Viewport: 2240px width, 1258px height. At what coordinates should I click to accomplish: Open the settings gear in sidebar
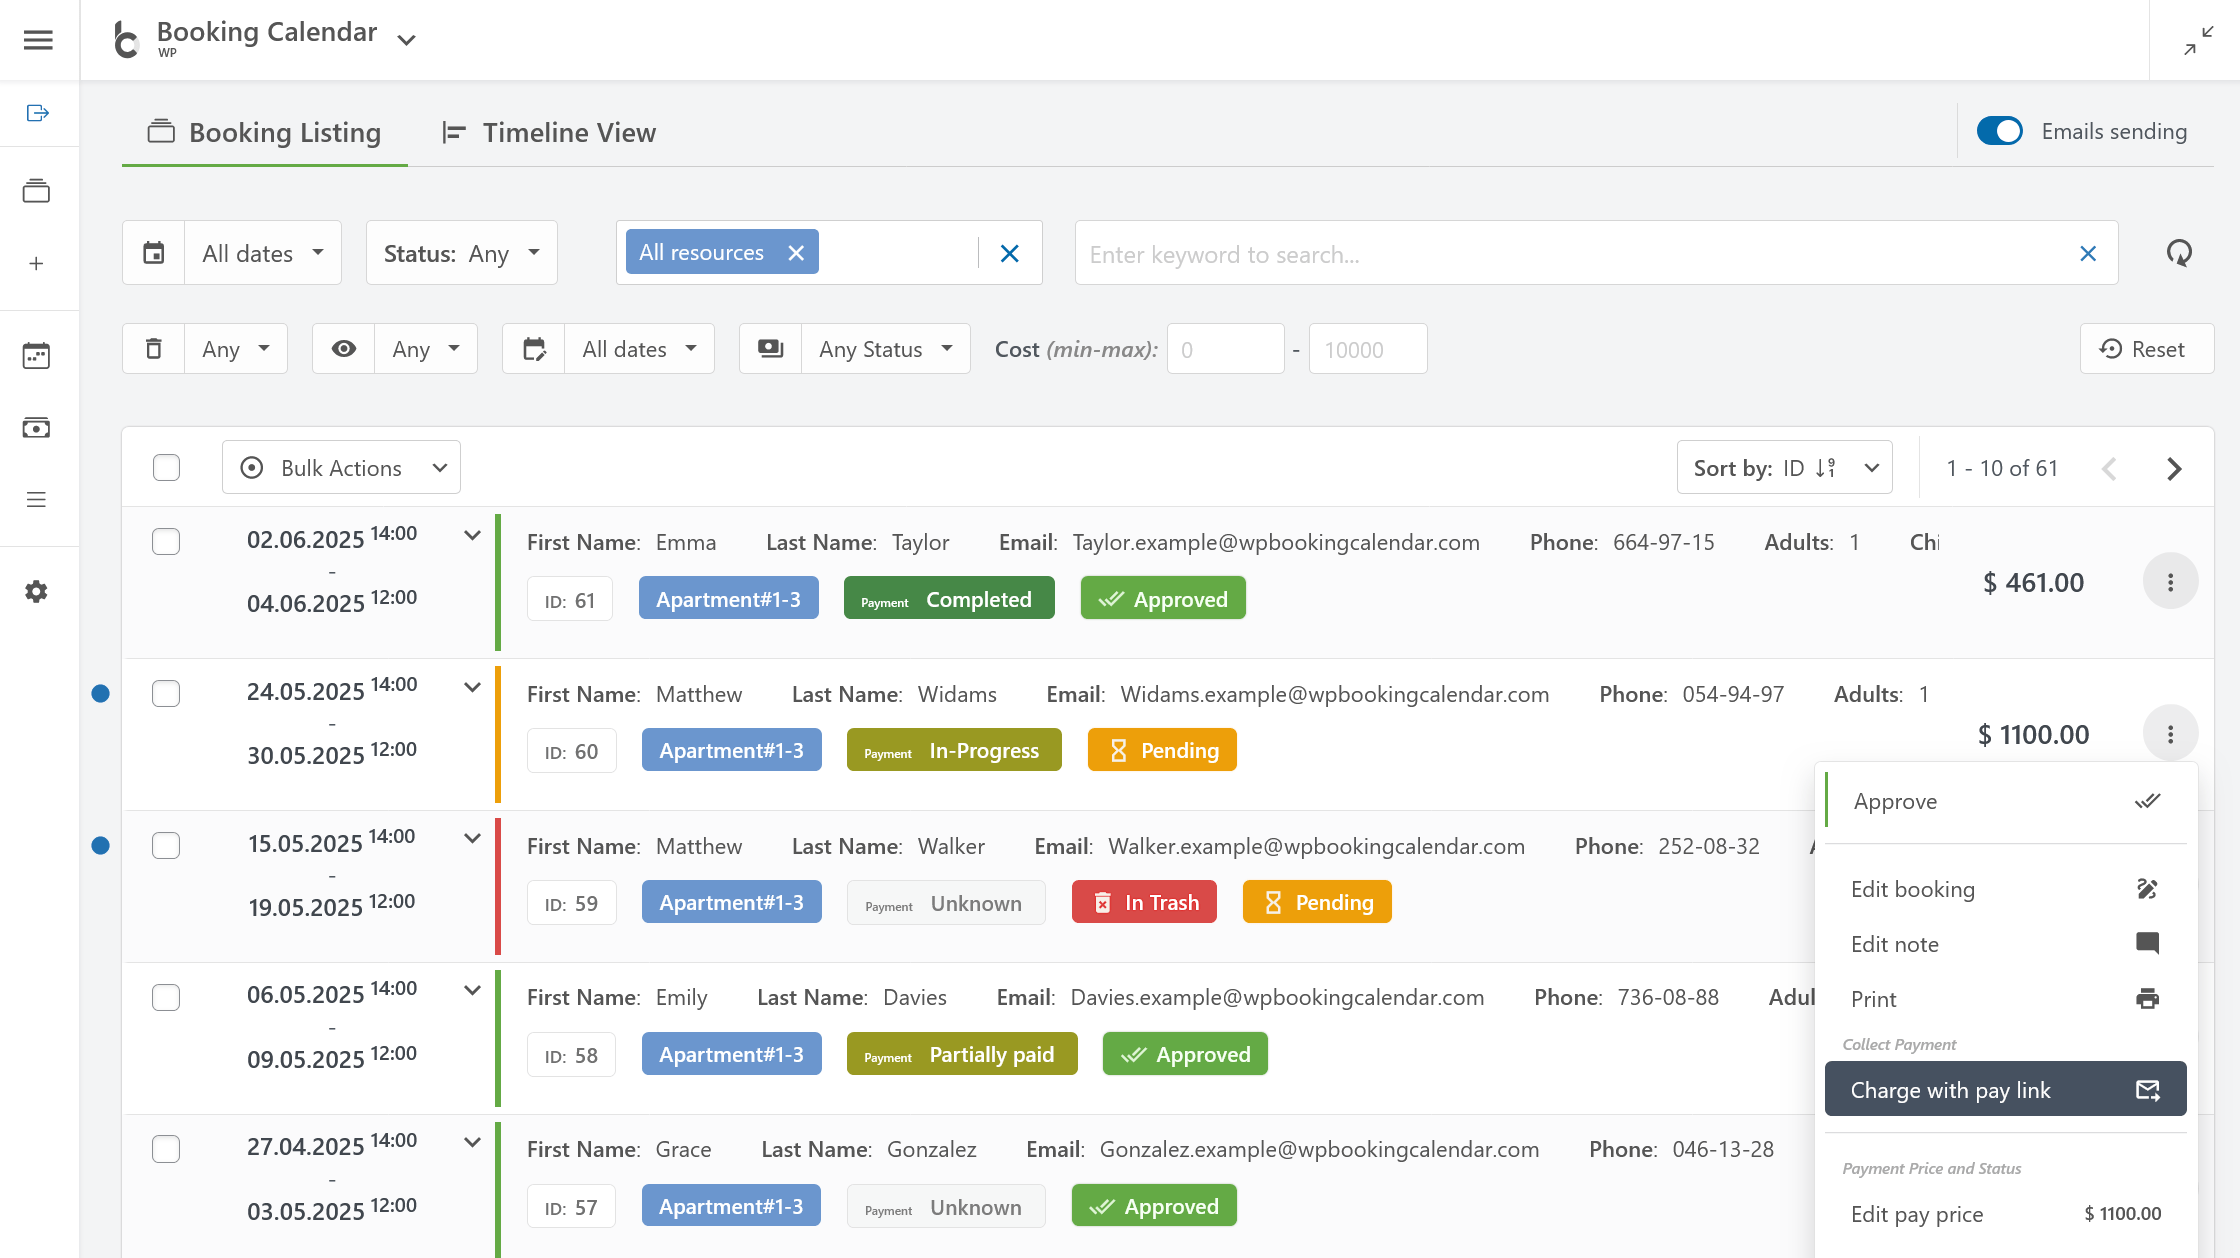click(x=36, y=591)
